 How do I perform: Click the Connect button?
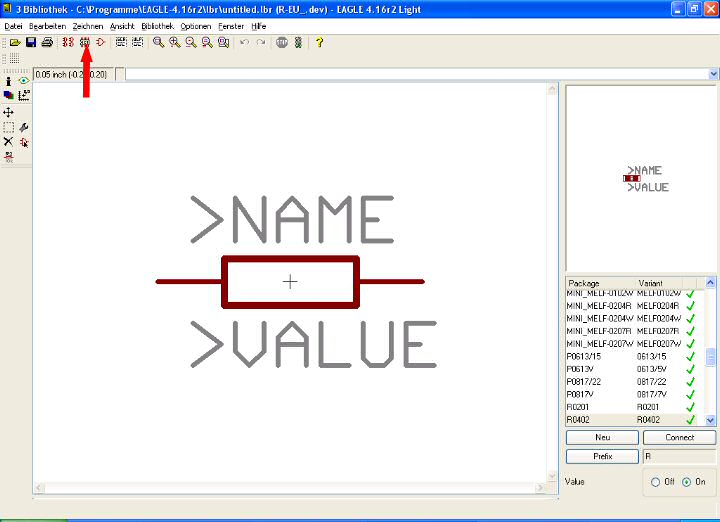(x=679, y=438)
